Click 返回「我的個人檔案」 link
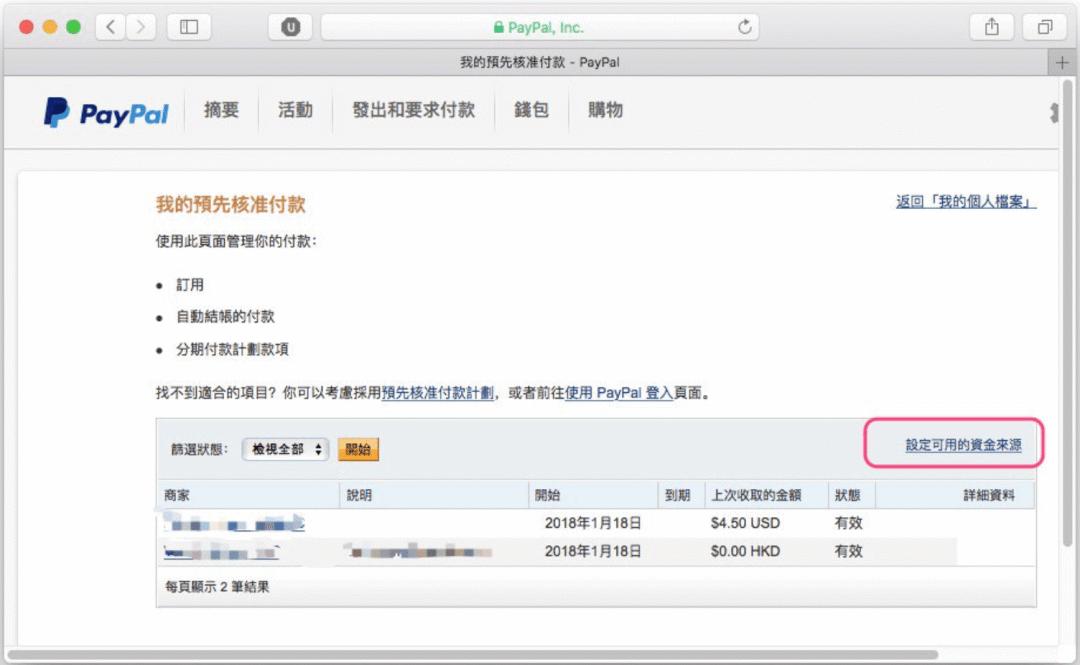Viewport: 1080px width, 665px height. [964, 202]
